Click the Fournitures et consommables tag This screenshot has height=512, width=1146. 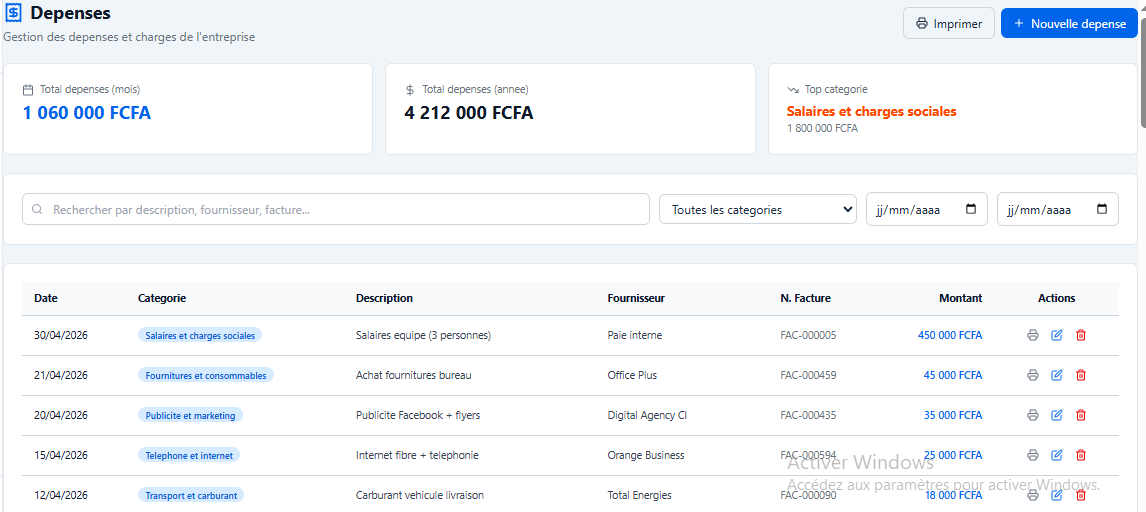[x=206, y=375]
